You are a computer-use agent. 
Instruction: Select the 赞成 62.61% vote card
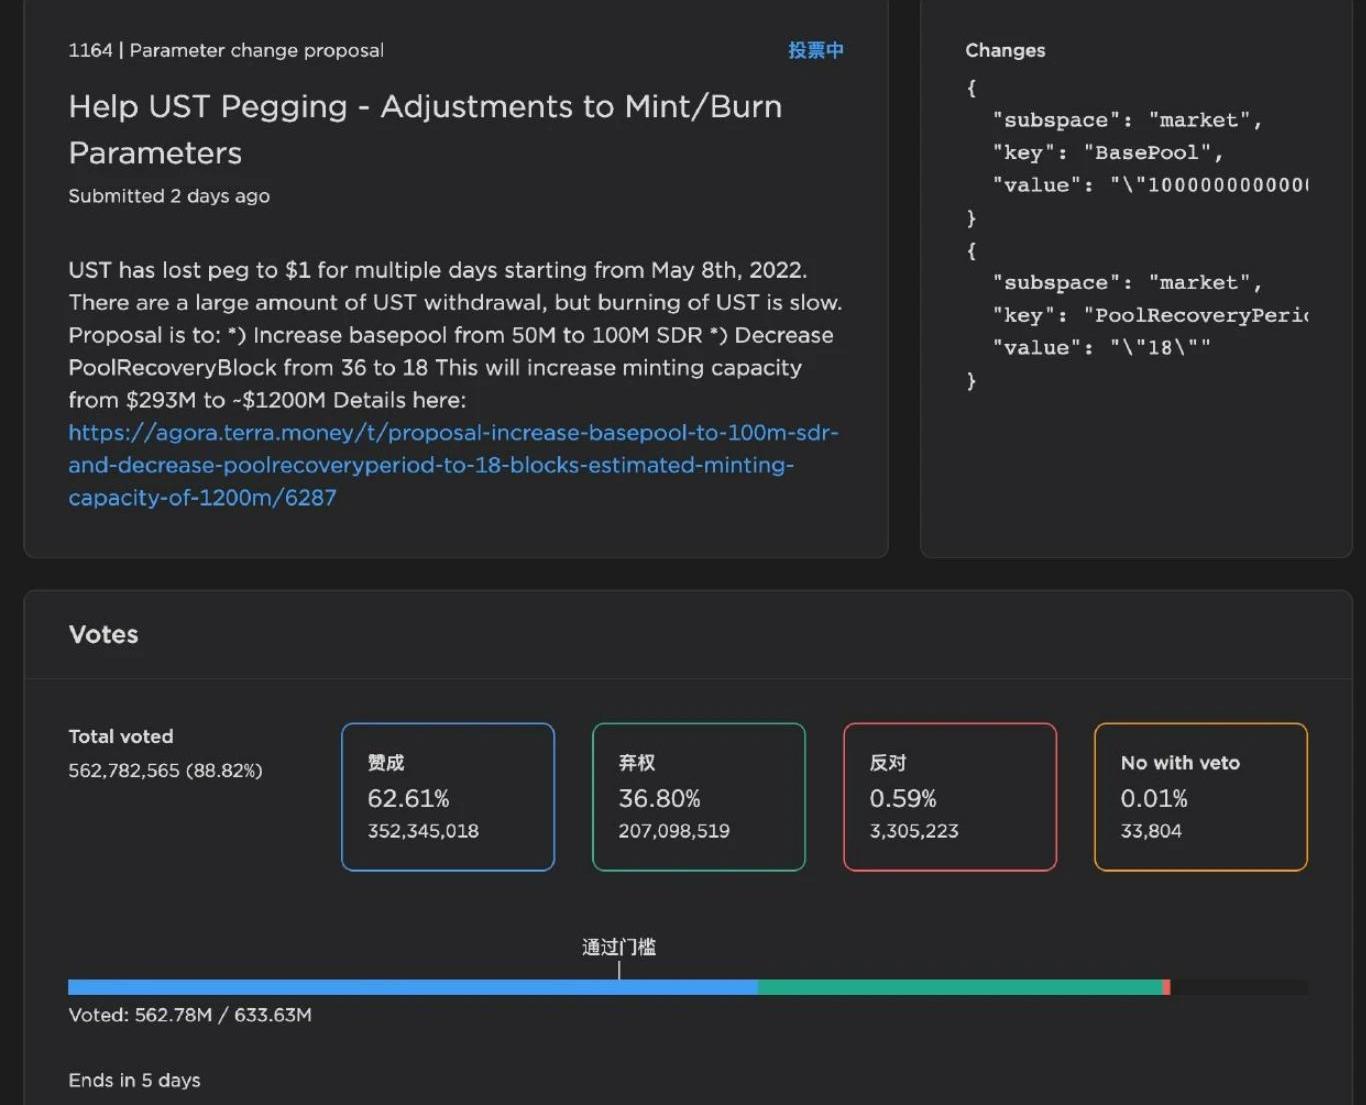(448, 797)
